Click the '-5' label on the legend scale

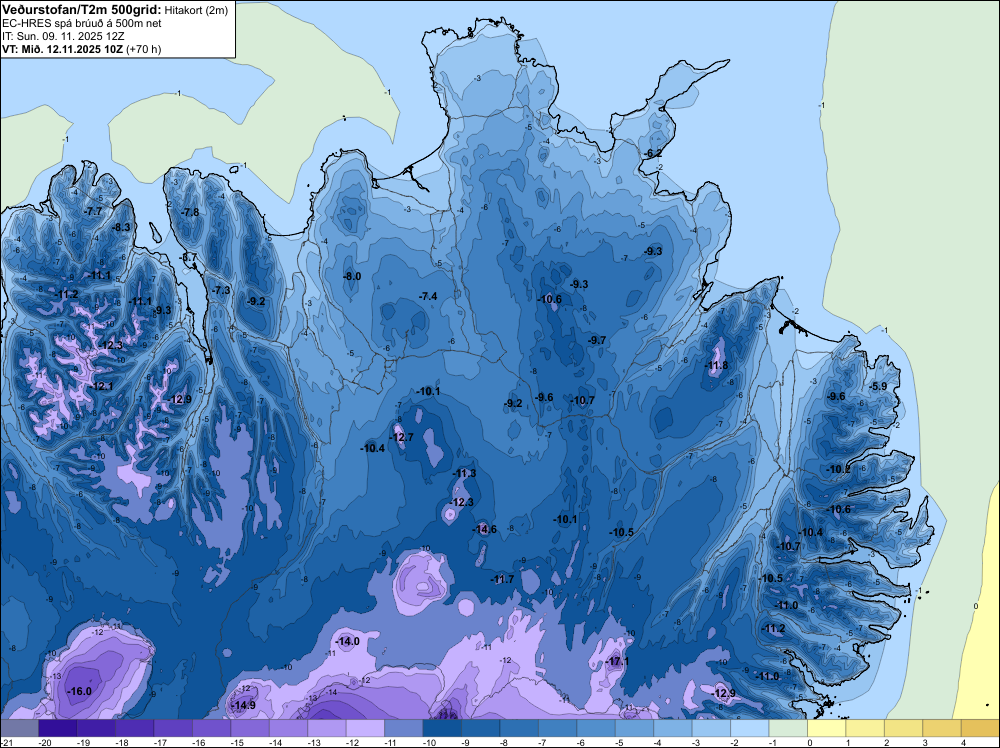point(621,742)
